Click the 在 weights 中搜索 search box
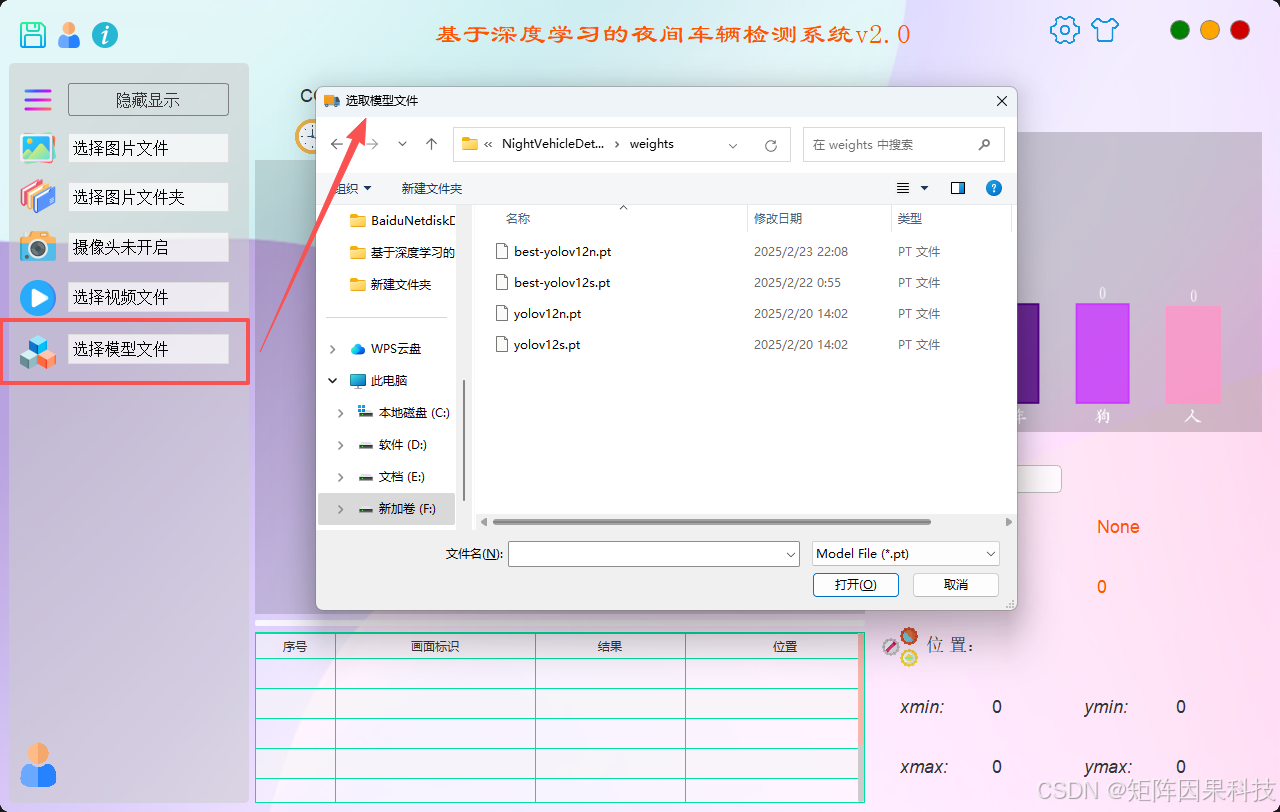Viewport: 1280px width, 812px height. [904, 144]
